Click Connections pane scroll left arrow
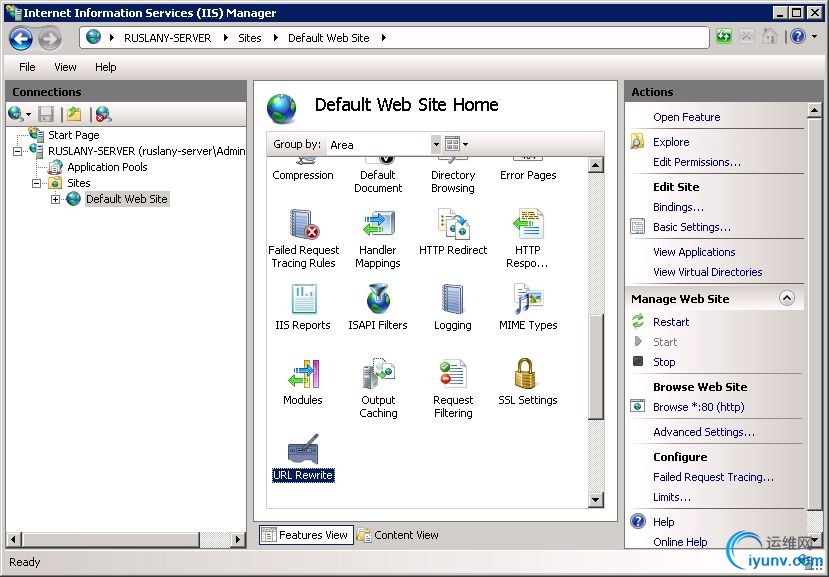The image size is (829, 577). pos(14,539)
